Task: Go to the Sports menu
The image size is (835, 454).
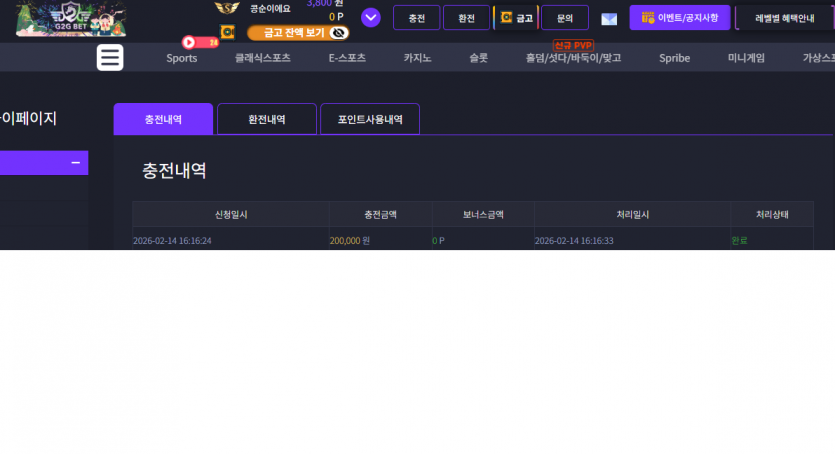Action: tap(182, 58)
